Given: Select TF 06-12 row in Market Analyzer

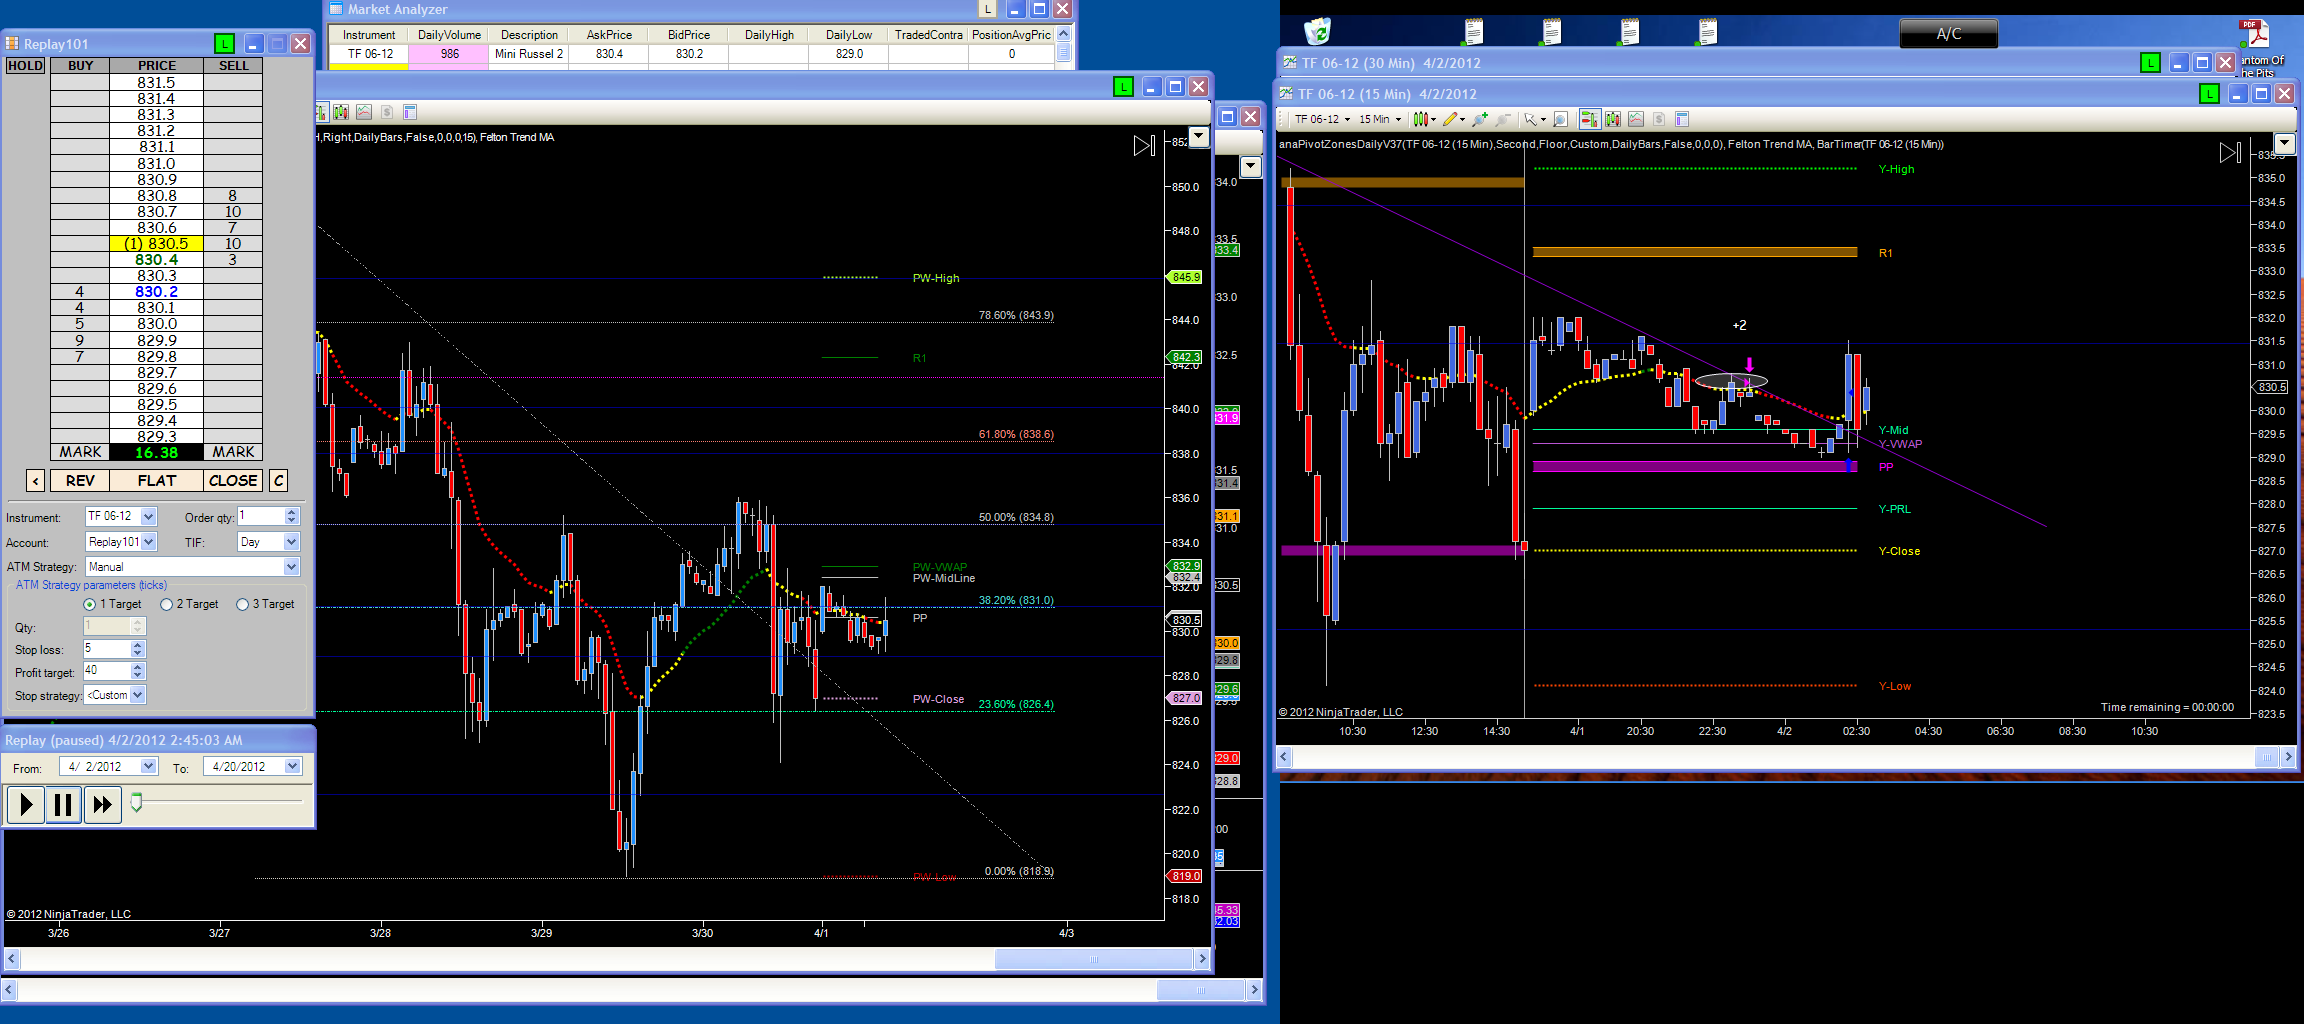Looking at the screenshot, I should click(691, 54).
